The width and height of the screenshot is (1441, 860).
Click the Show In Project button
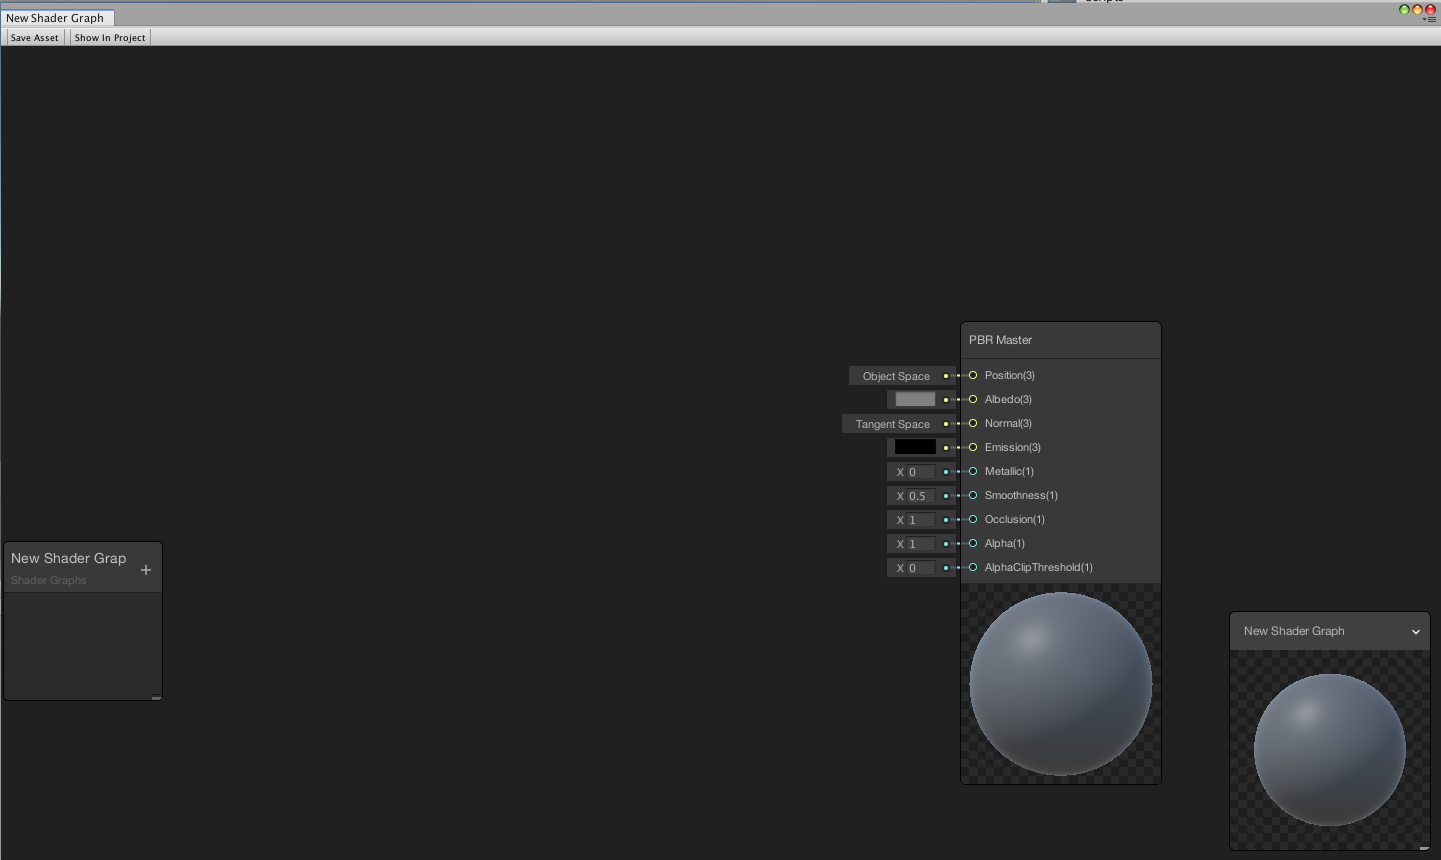(x=109, y=37)
